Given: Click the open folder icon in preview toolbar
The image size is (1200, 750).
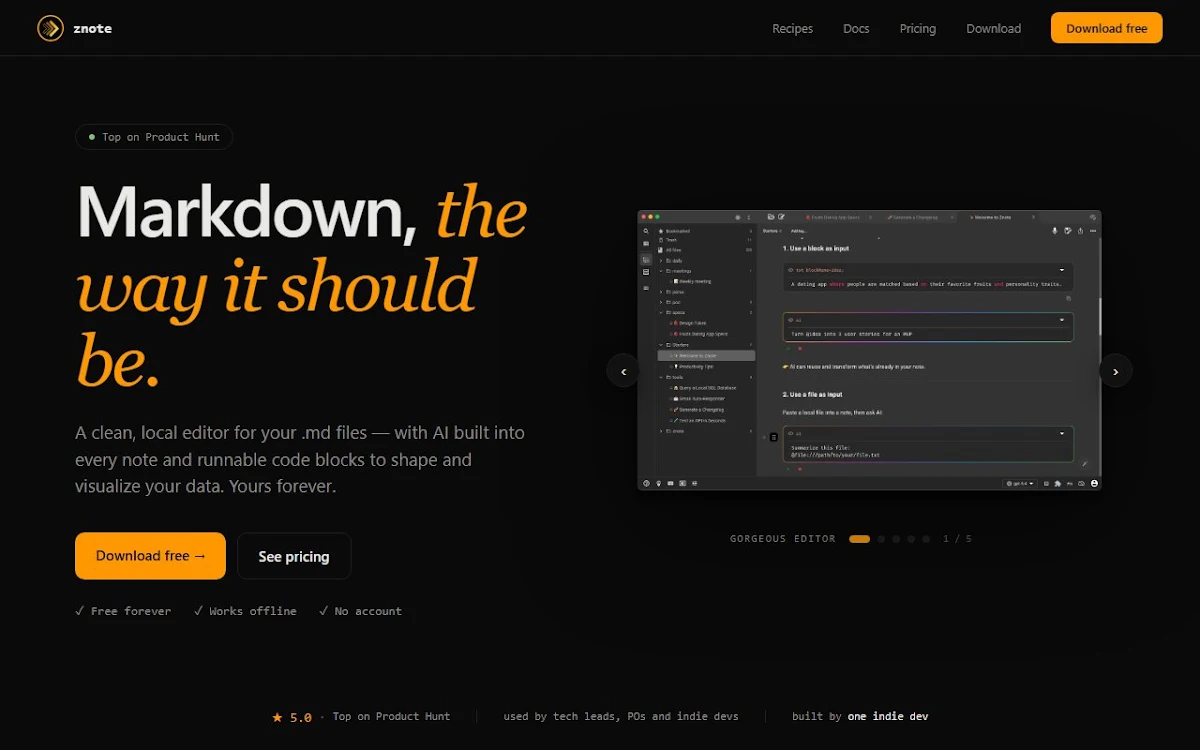Looking at the screenshot, I should 771,217.
